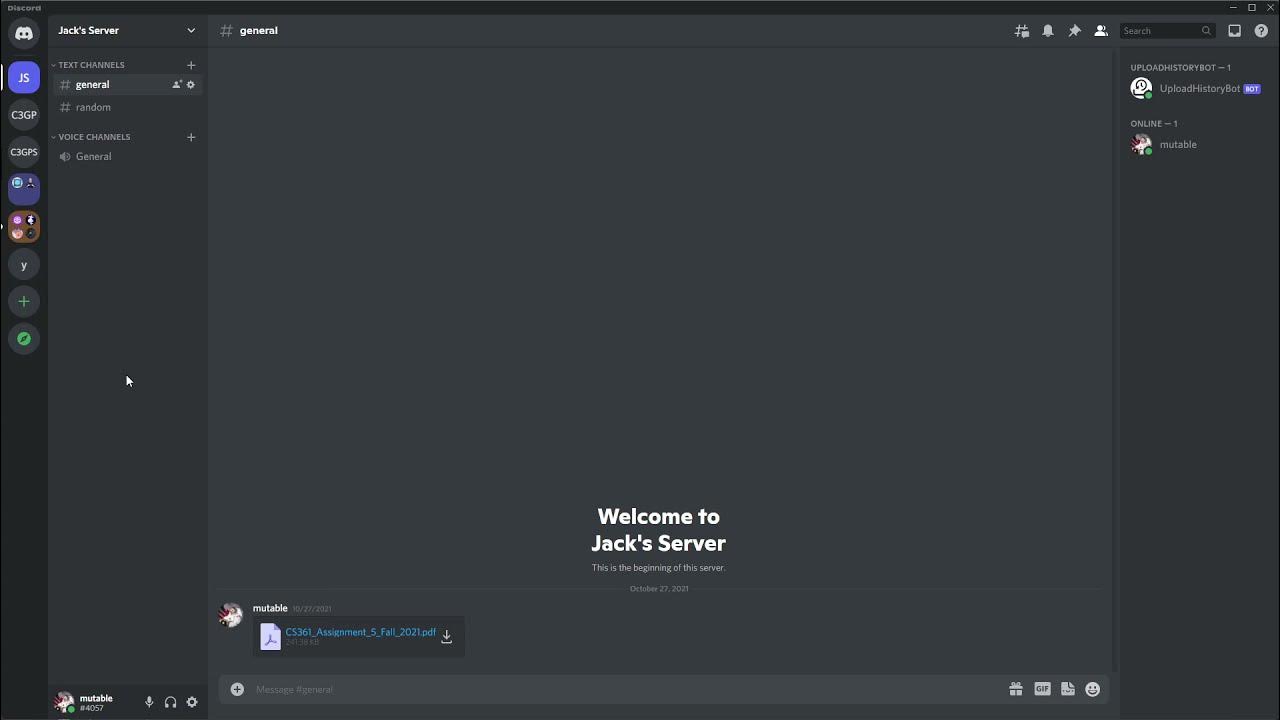The height and width of the screenshot is (720, 1280).
Task: Collapse the Voice Channels category
Action: (x=91, y=137)
